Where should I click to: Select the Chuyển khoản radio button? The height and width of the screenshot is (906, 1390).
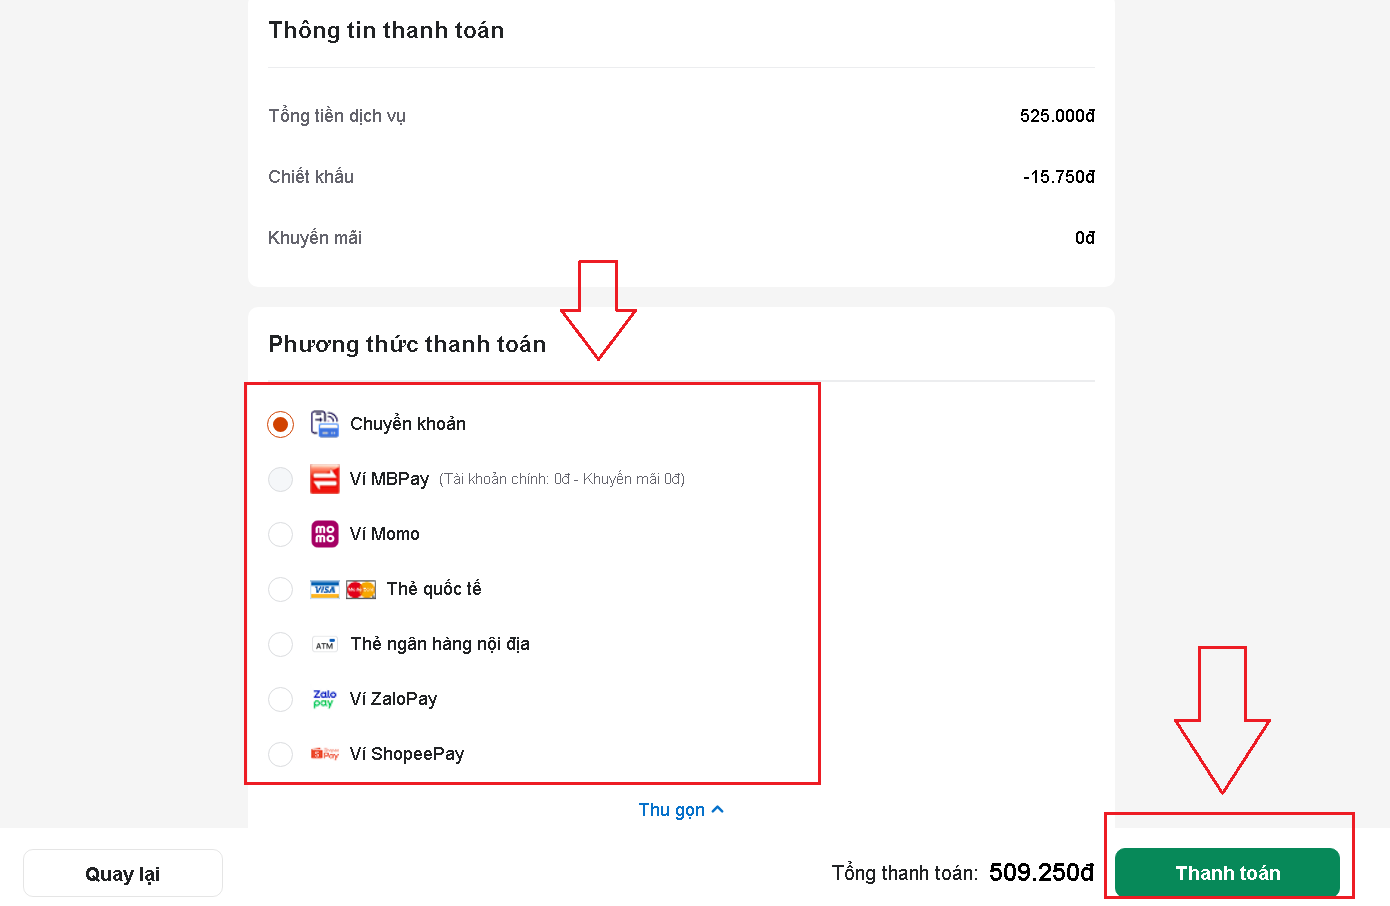281,424
